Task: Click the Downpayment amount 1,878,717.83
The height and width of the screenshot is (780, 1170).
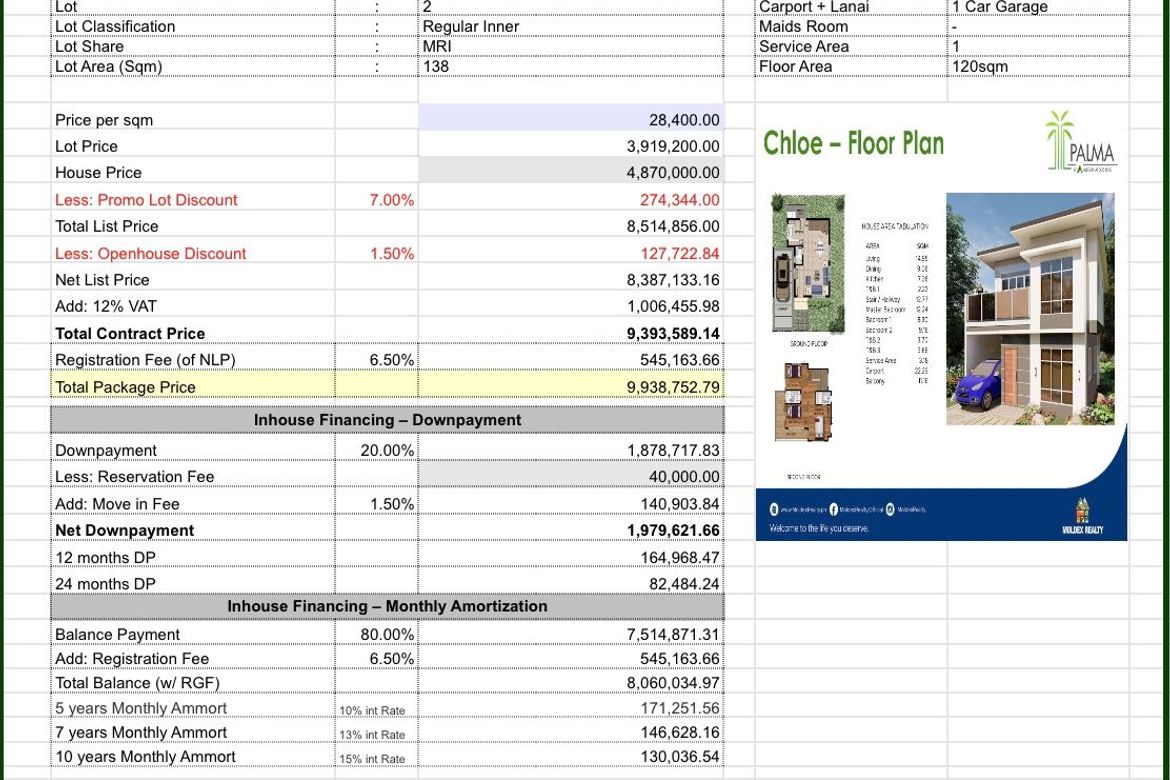Action: click(x=673, y=451)
